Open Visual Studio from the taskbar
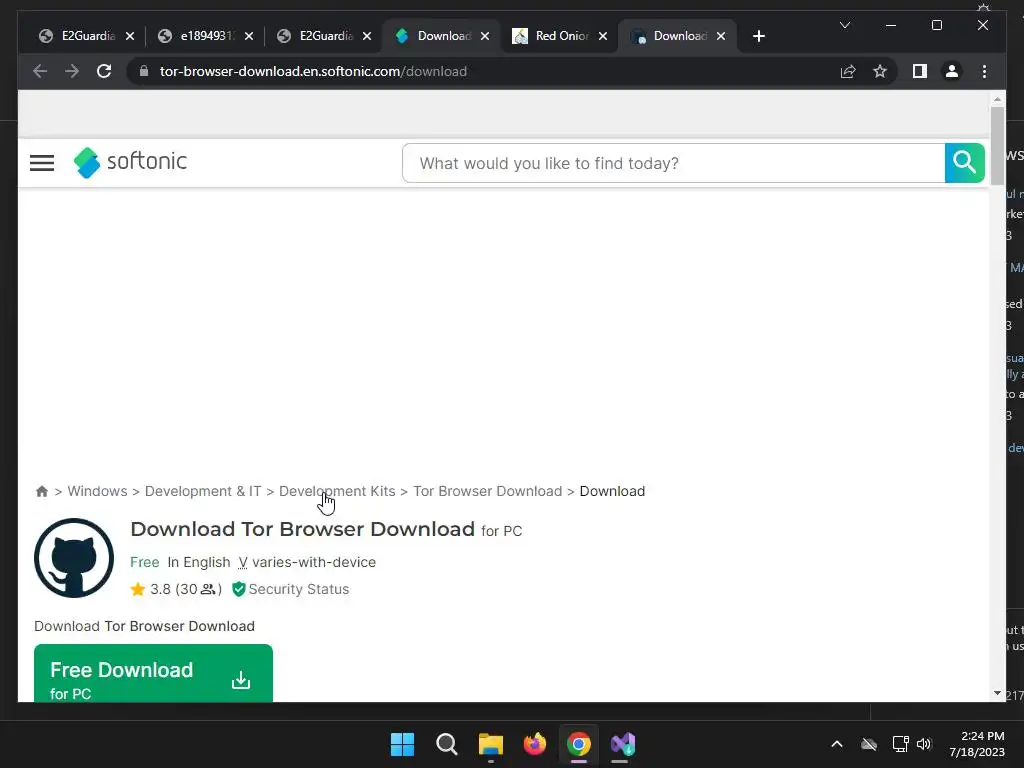The image size is (1024, 768). tap(623, 744)
